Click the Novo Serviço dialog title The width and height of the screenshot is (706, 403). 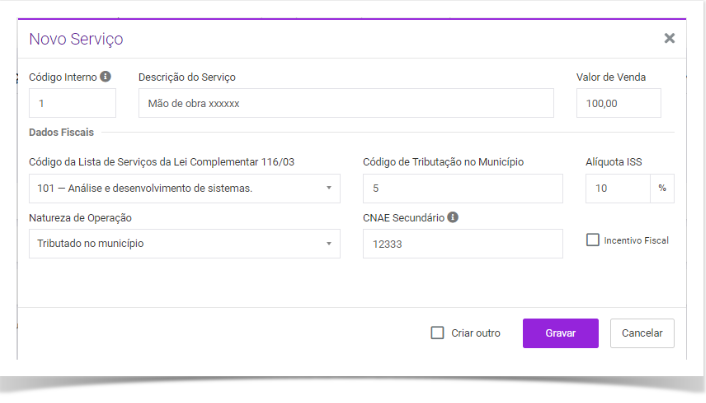pos(76,39)
